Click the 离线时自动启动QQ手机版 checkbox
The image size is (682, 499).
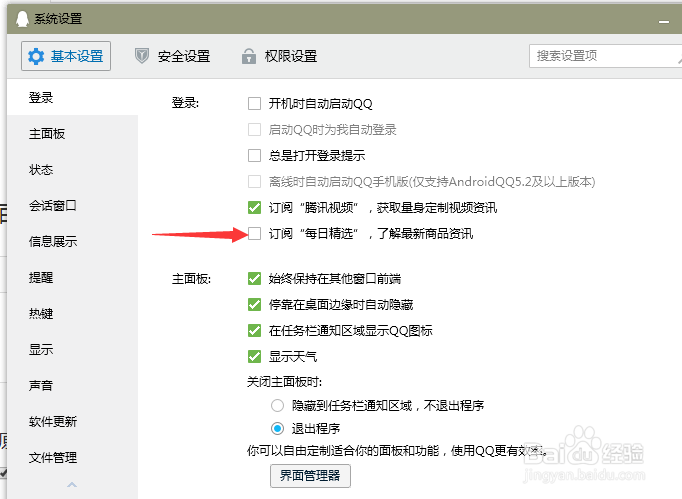point(254,181)
